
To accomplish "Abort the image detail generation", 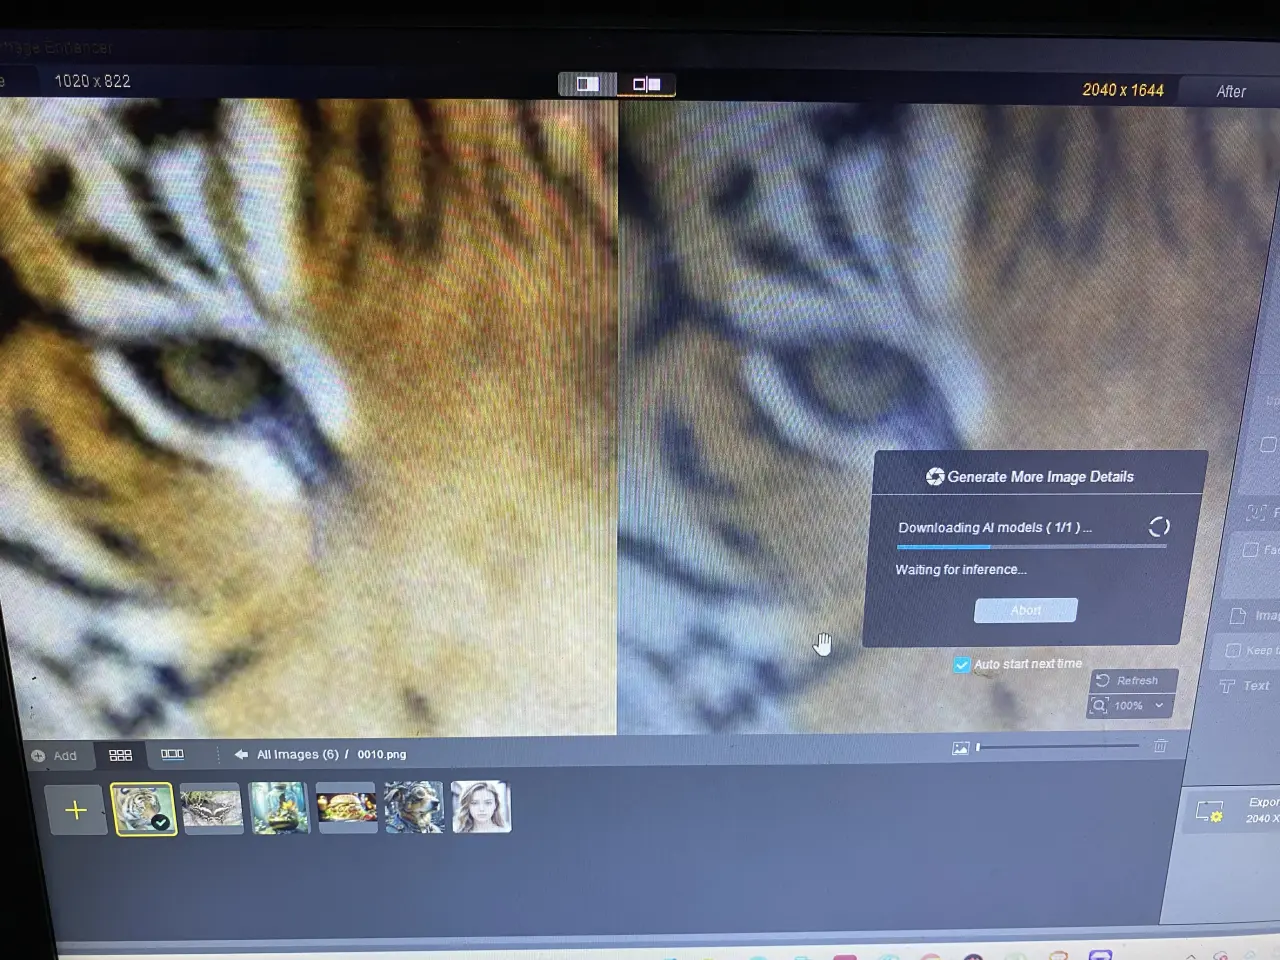I will pyautogui.click(x=1025, y=610).
